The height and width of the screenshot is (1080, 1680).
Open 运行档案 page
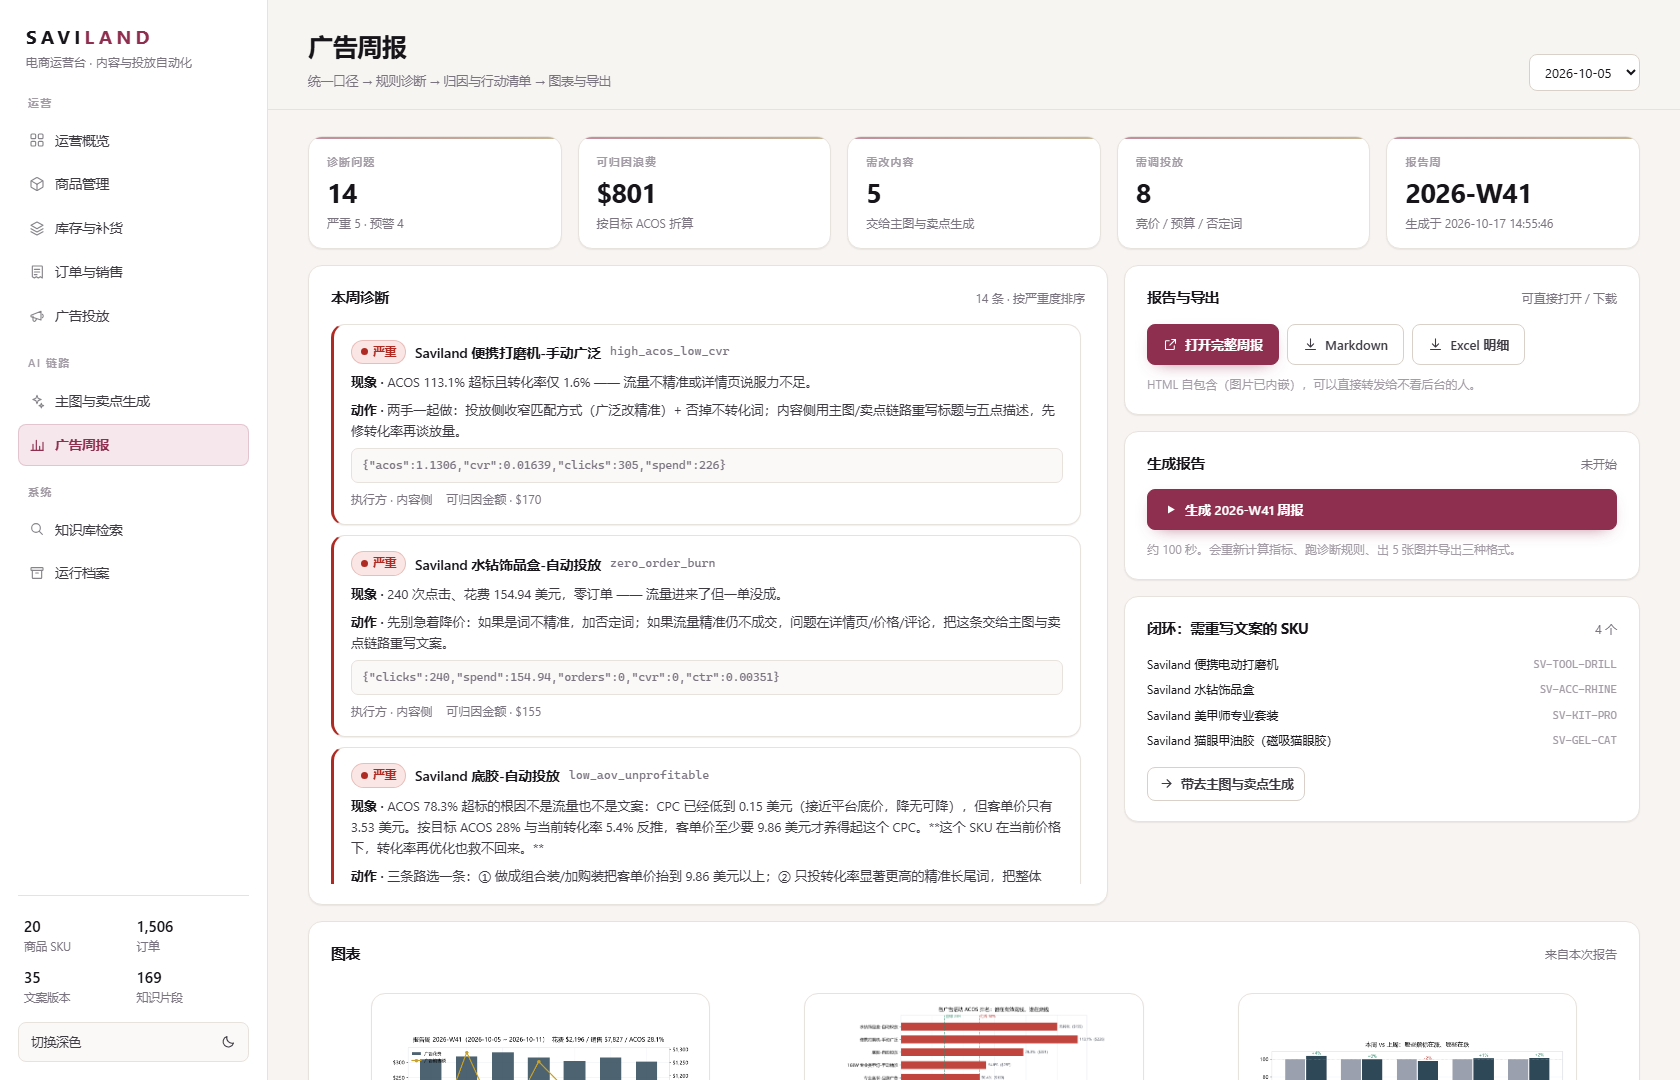pyautogui.click(x=133, y=573)
